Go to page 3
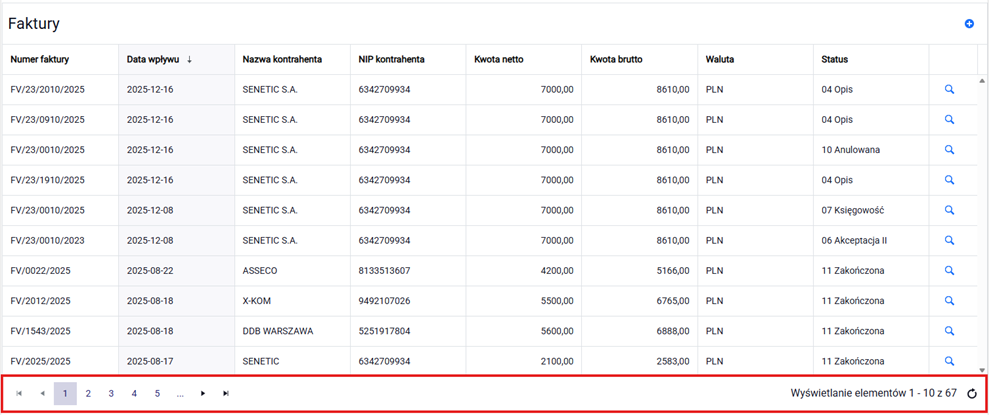 point(111,393)
